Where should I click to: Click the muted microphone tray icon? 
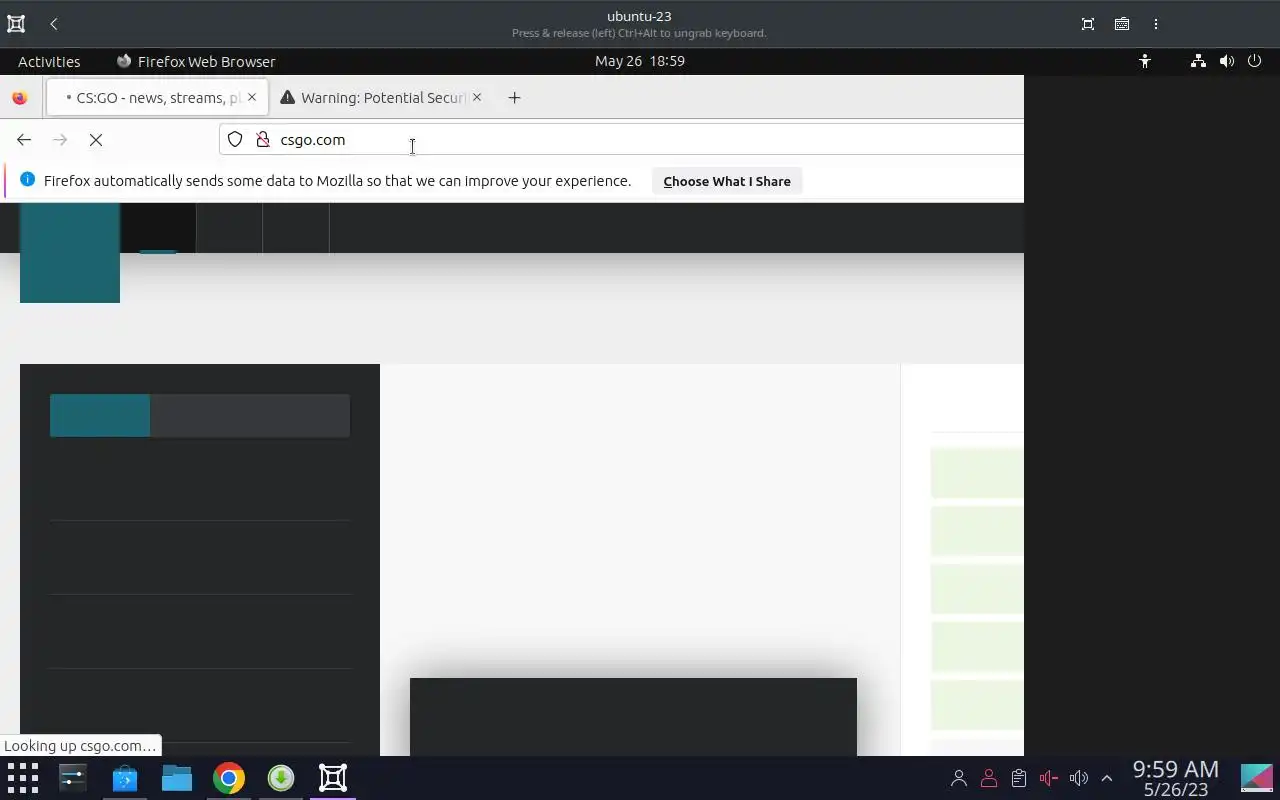(x=1049, y=778)
